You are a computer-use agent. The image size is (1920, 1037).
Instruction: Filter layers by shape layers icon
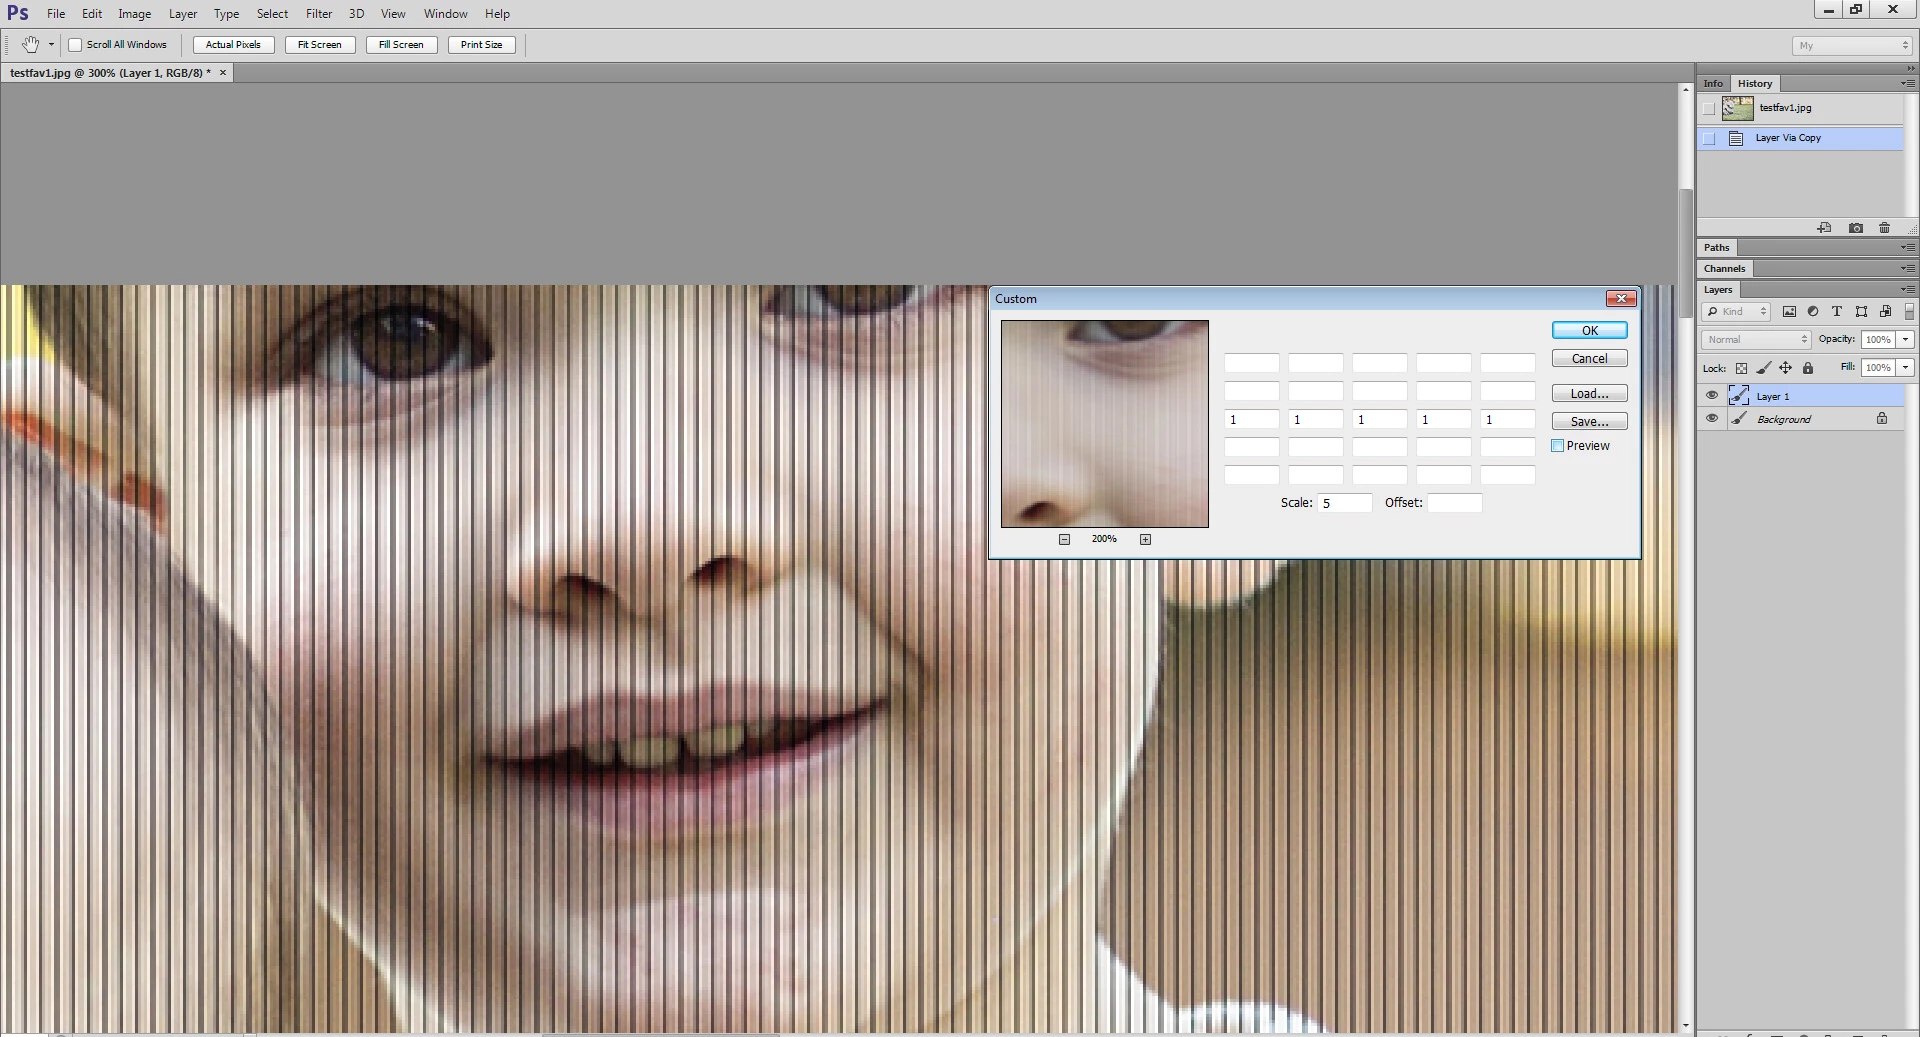pos(1861,312)
